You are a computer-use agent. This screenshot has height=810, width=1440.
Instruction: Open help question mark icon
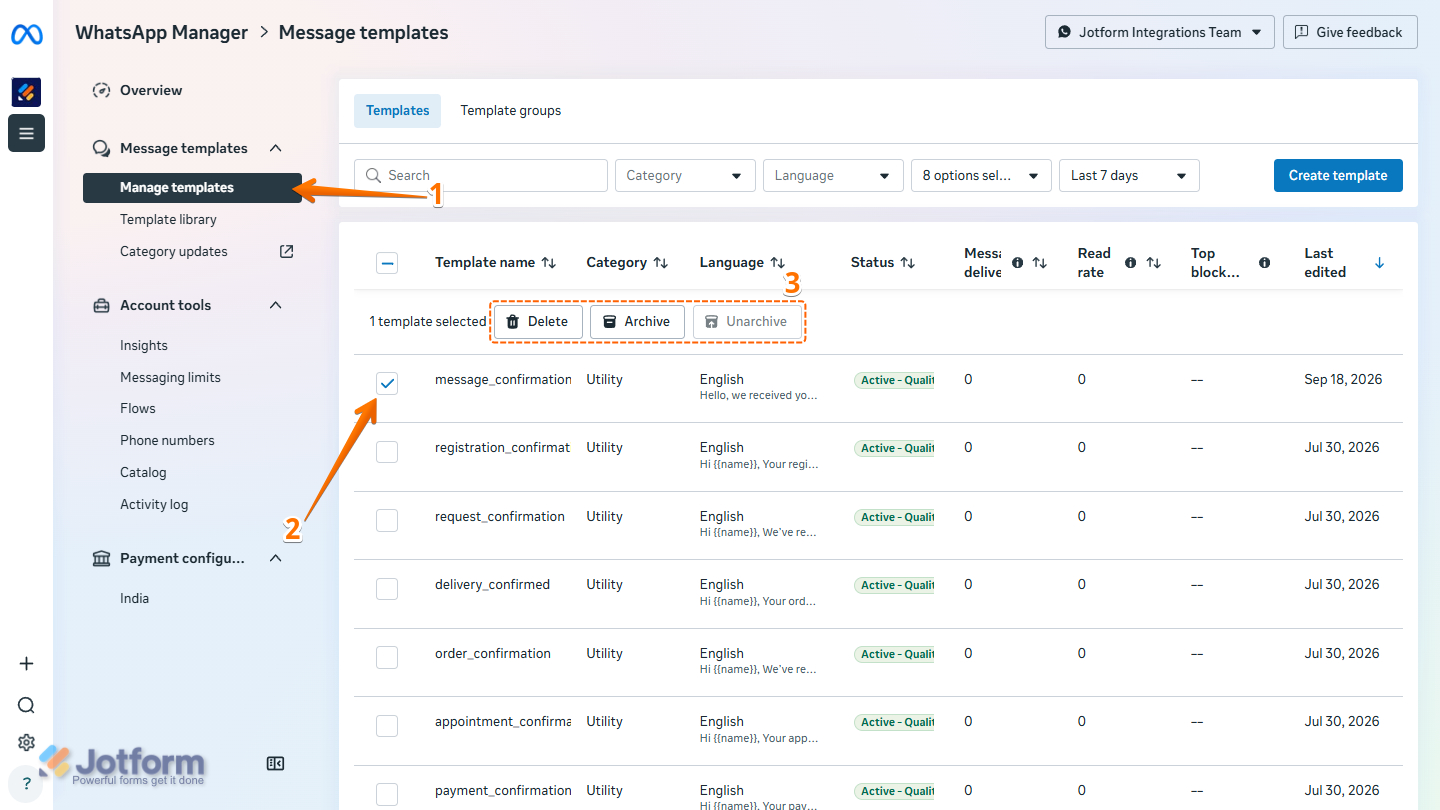pos(26,785)
